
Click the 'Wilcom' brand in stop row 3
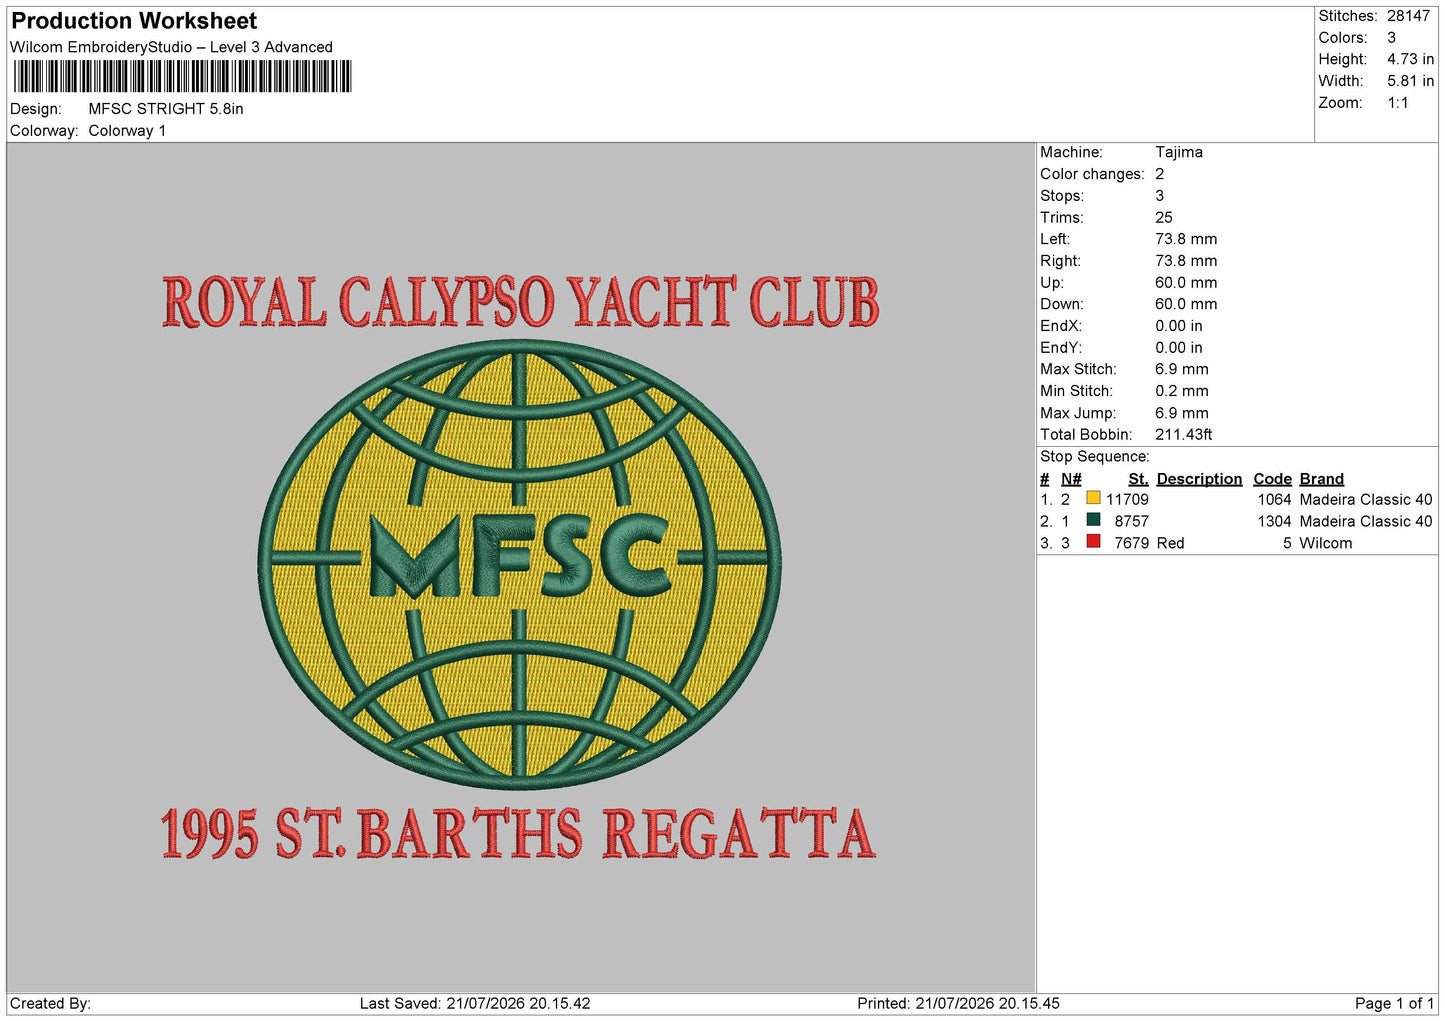1326,544
